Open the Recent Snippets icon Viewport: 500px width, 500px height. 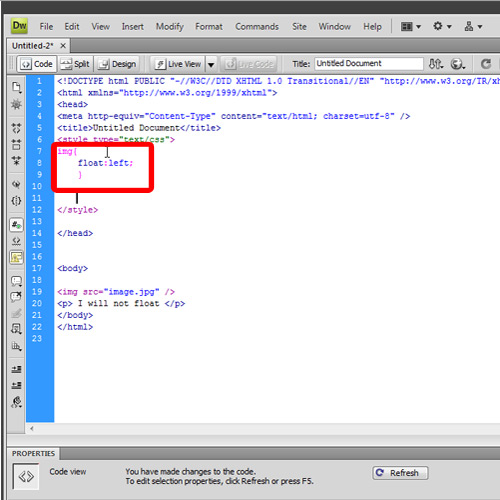click(x=16, y=329)
